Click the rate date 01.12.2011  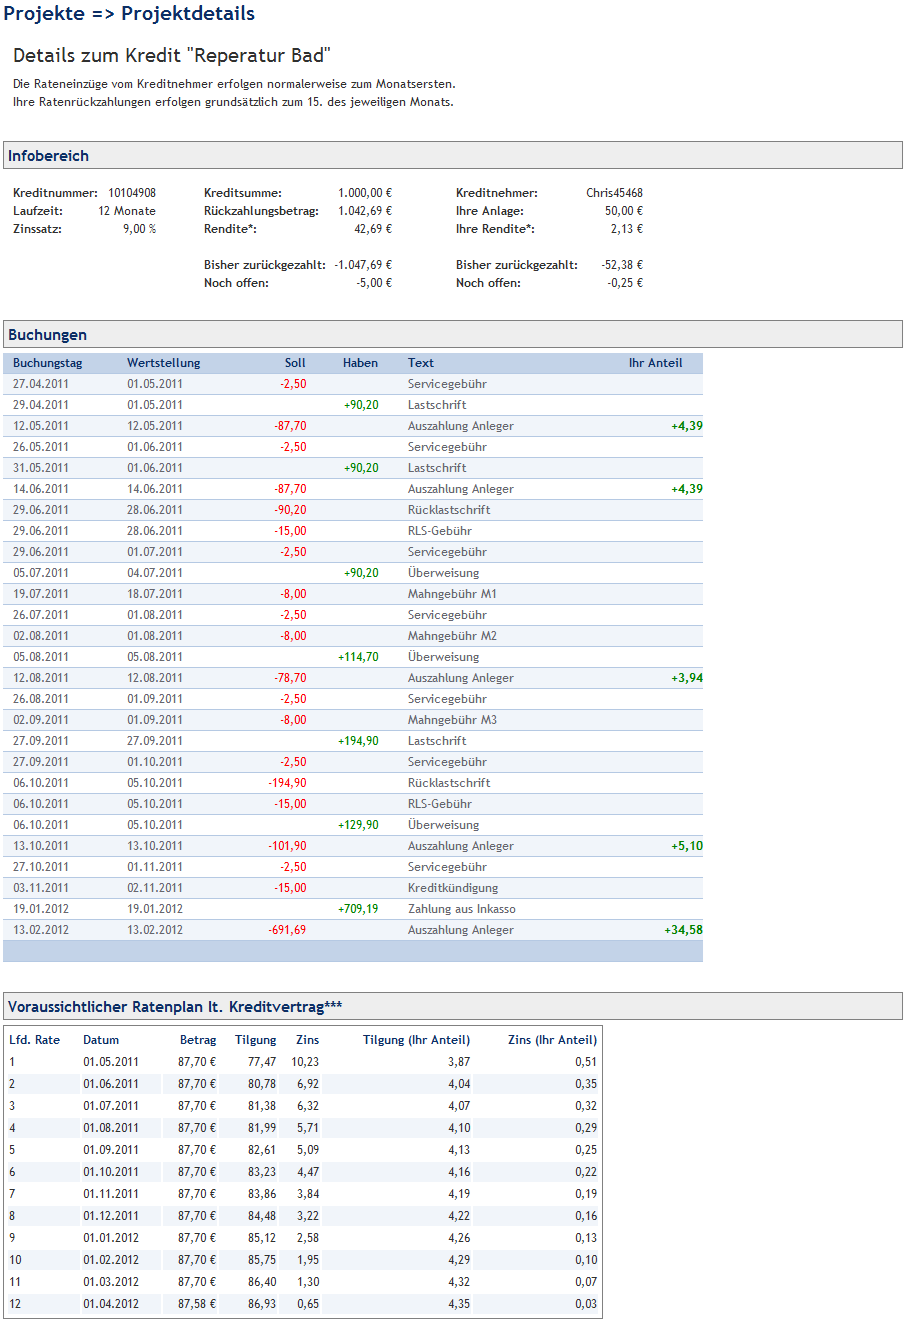(111, 1216)
